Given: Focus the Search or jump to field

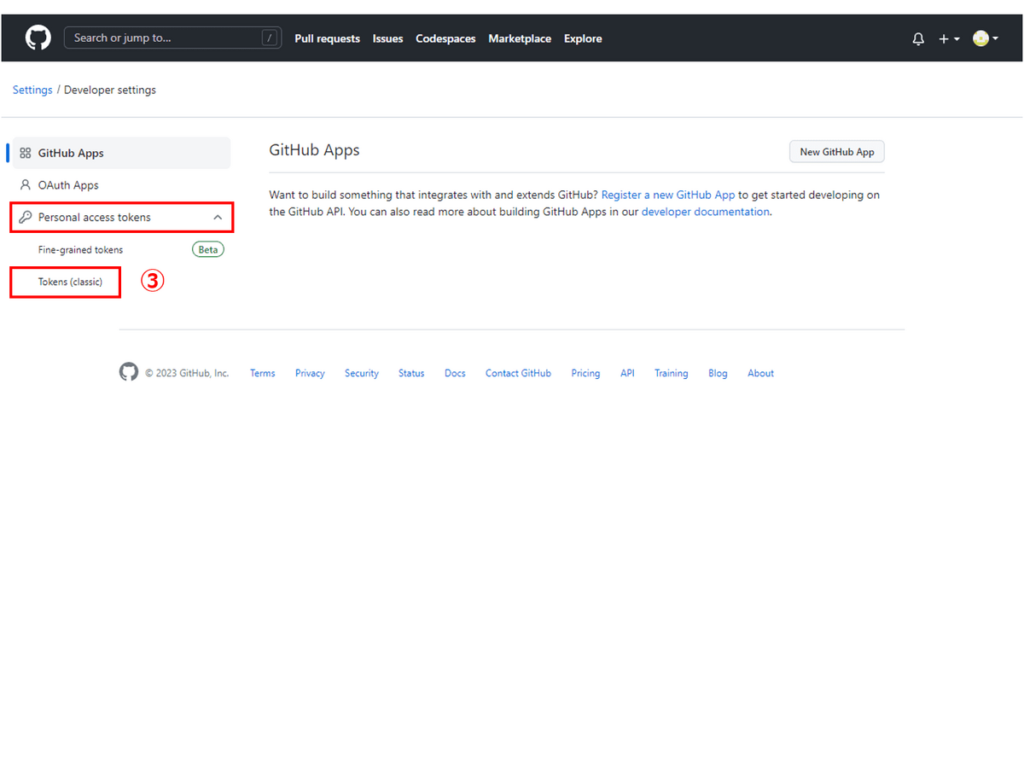Looking at the screenshot, I should 173,38.
